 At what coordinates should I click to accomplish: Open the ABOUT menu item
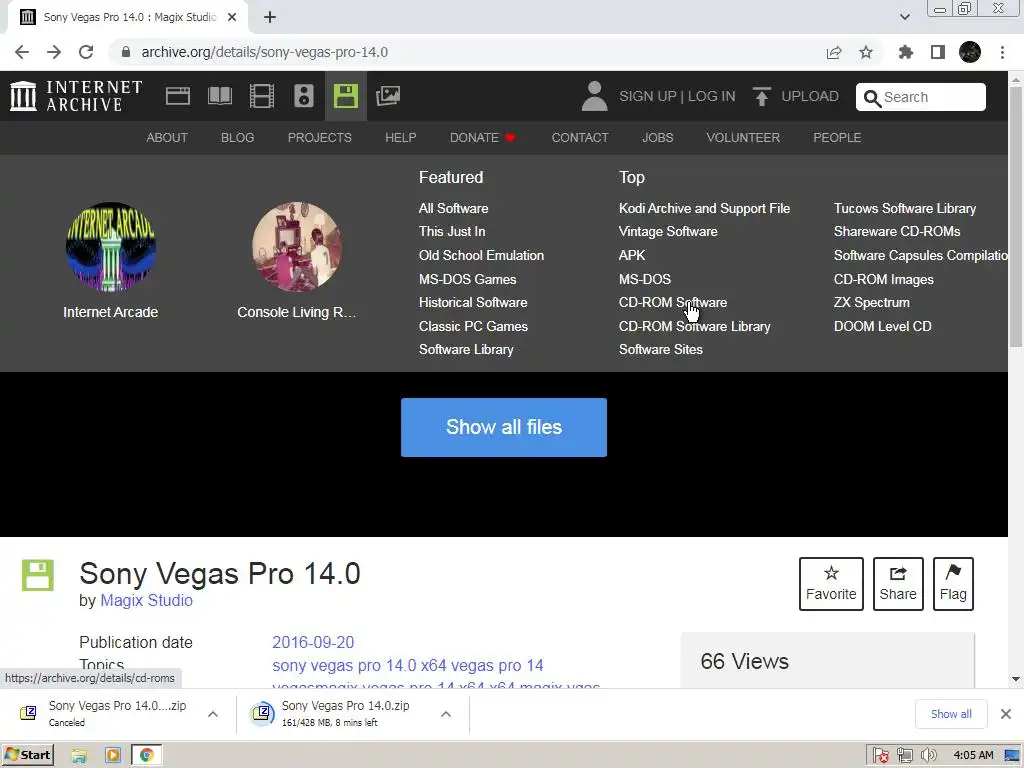point(167,138)
